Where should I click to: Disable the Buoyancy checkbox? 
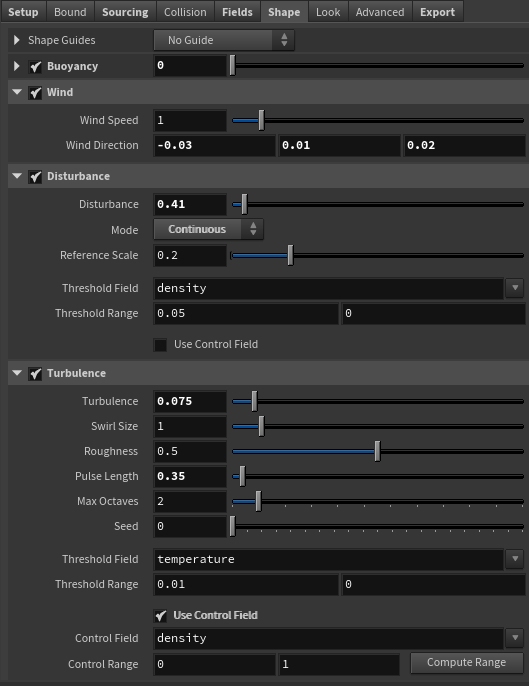click(x=35, y=66)
